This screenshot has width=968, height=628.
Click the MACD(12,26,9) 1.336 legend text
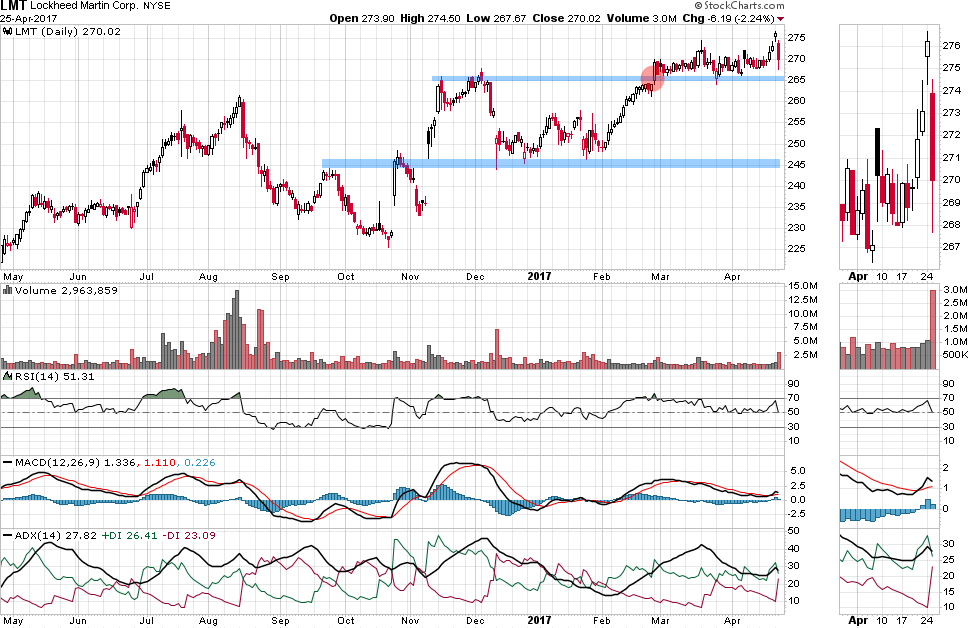pyautogui.click(x=75, y=463)
